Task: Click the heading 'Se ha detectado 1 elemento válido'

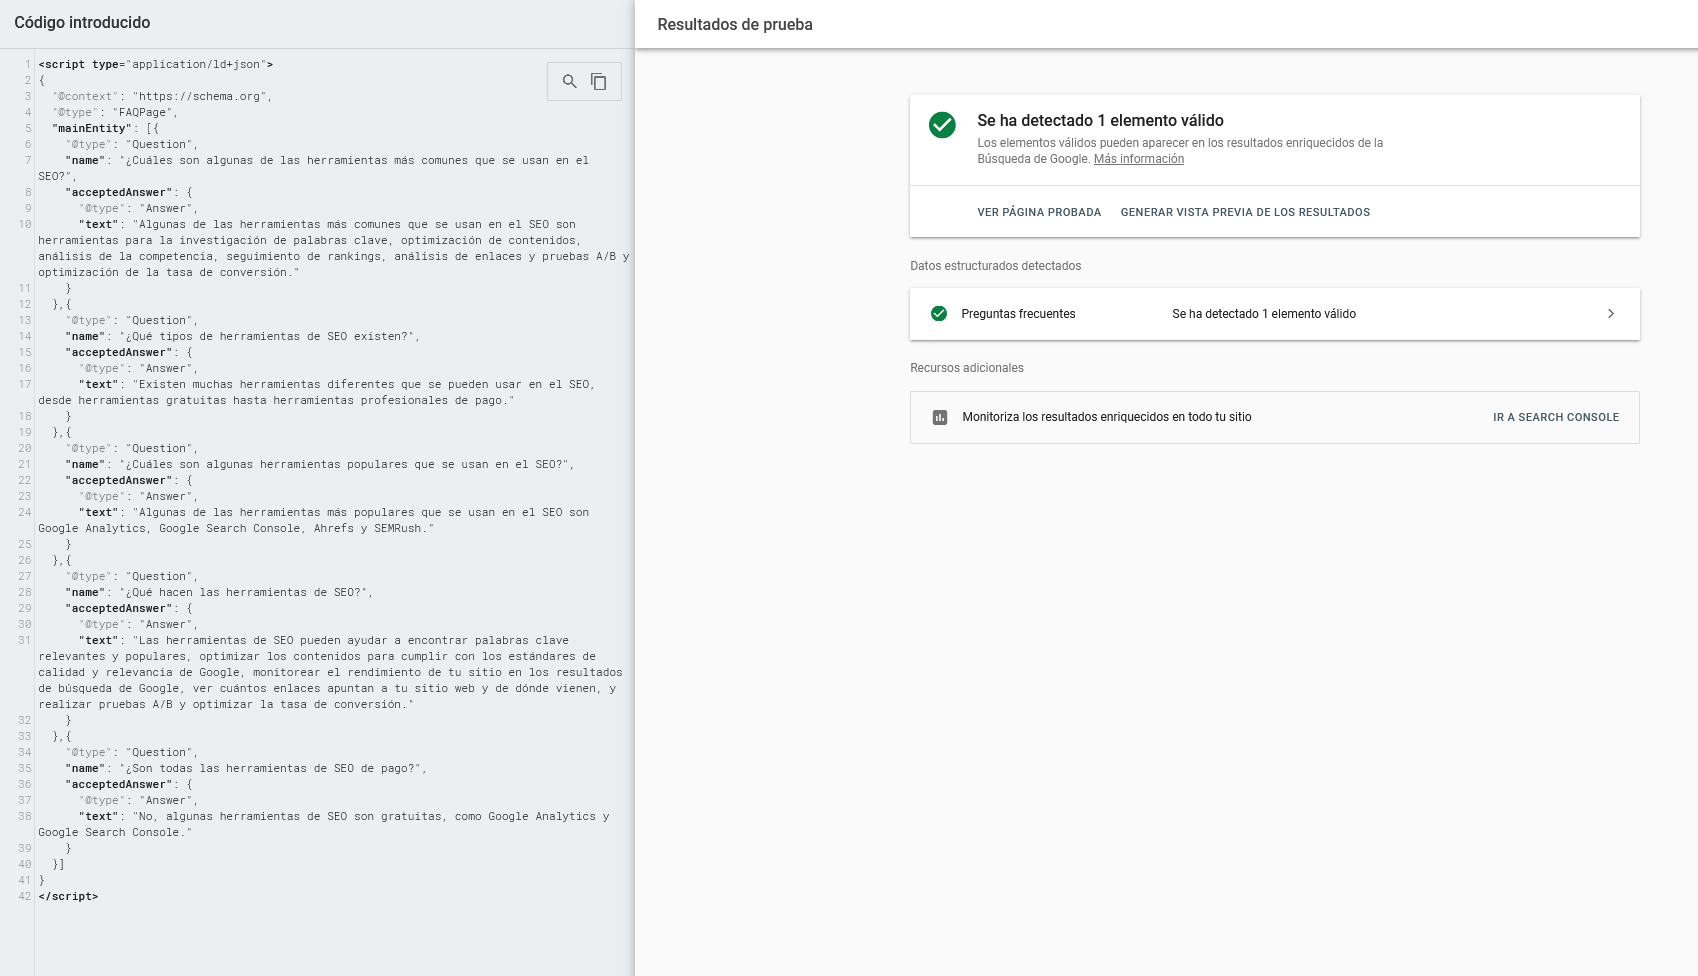Action: [x=1100, y=120]
